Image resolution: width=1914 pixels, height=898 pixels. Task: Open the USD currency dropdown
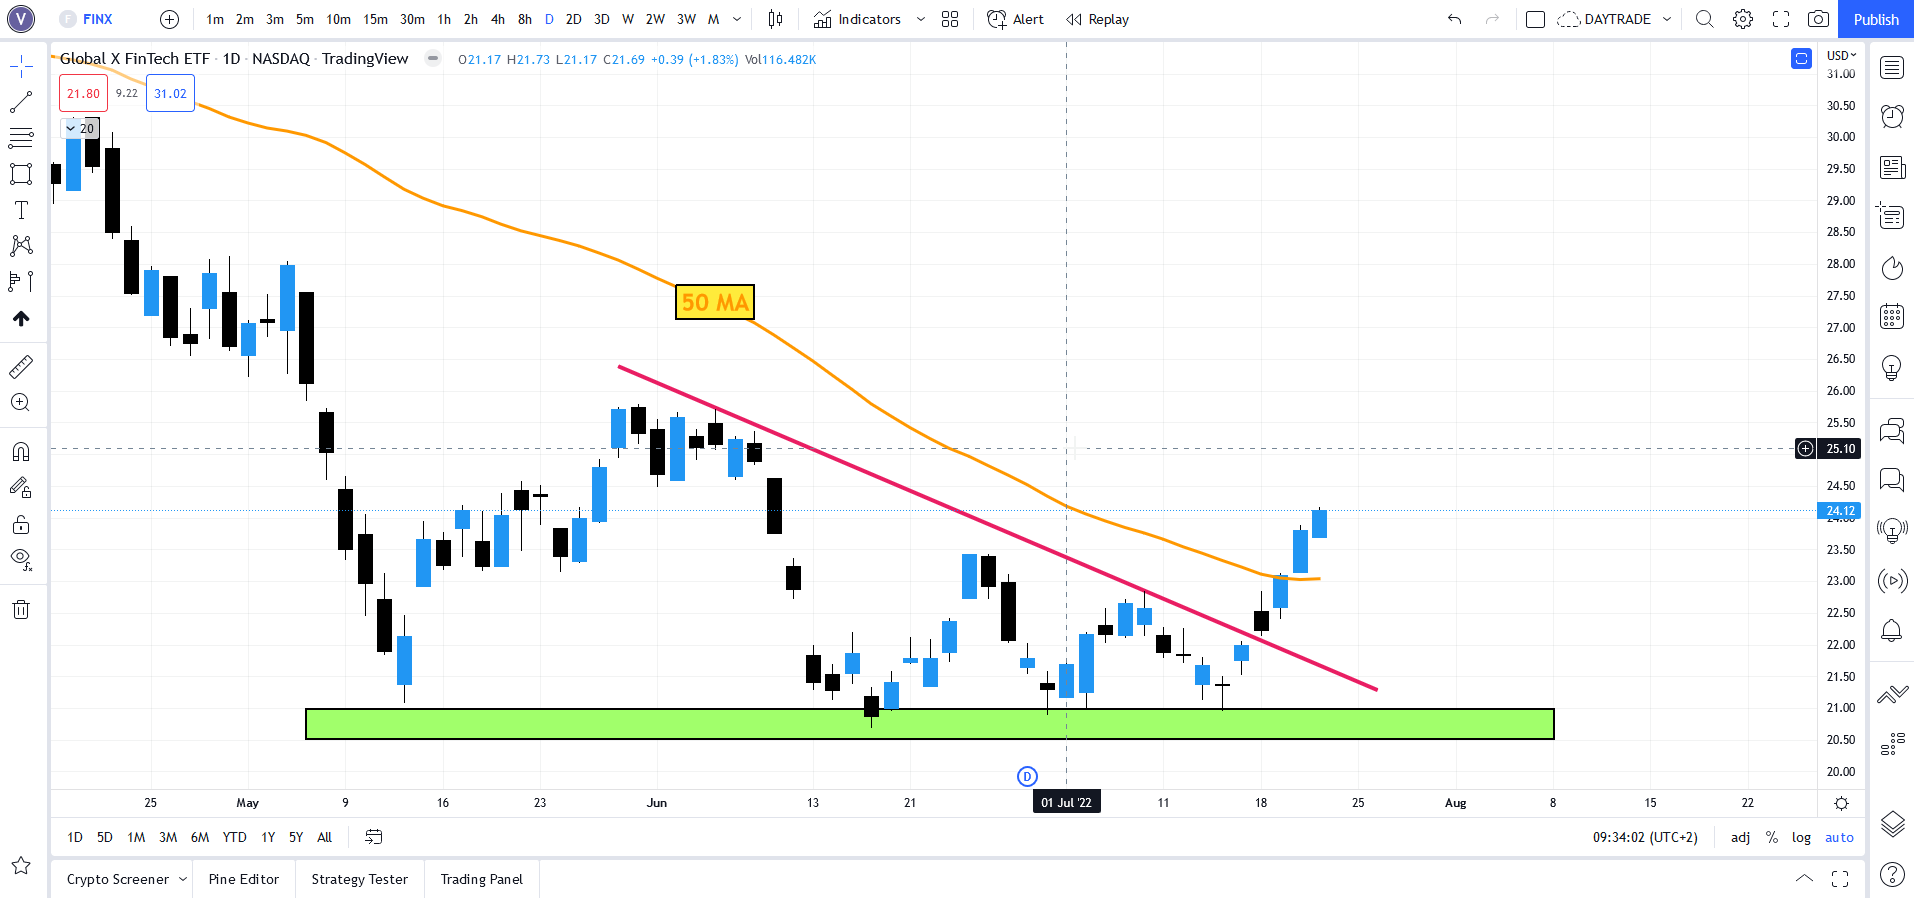[x=1841, y=55]
